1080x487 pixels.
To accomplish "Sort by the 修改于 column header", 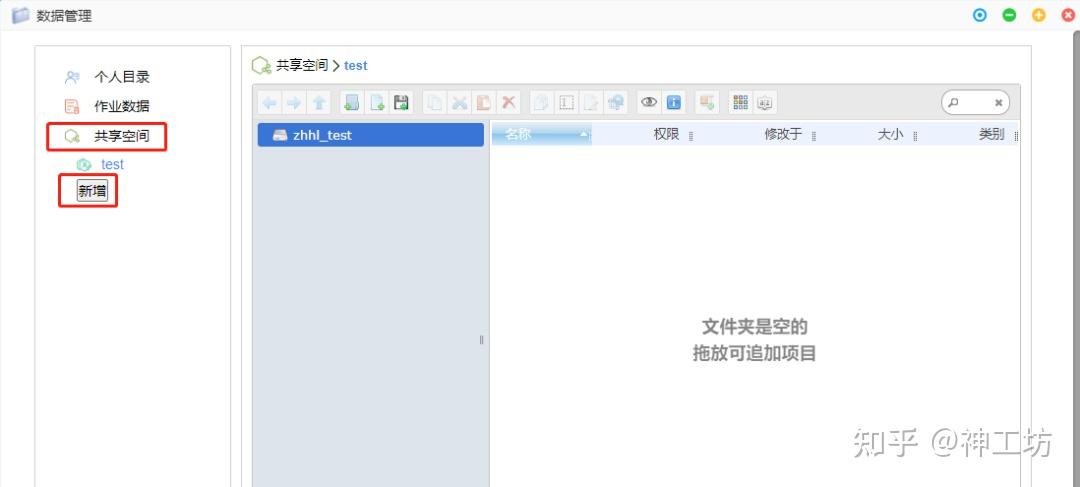I will 783,135.
